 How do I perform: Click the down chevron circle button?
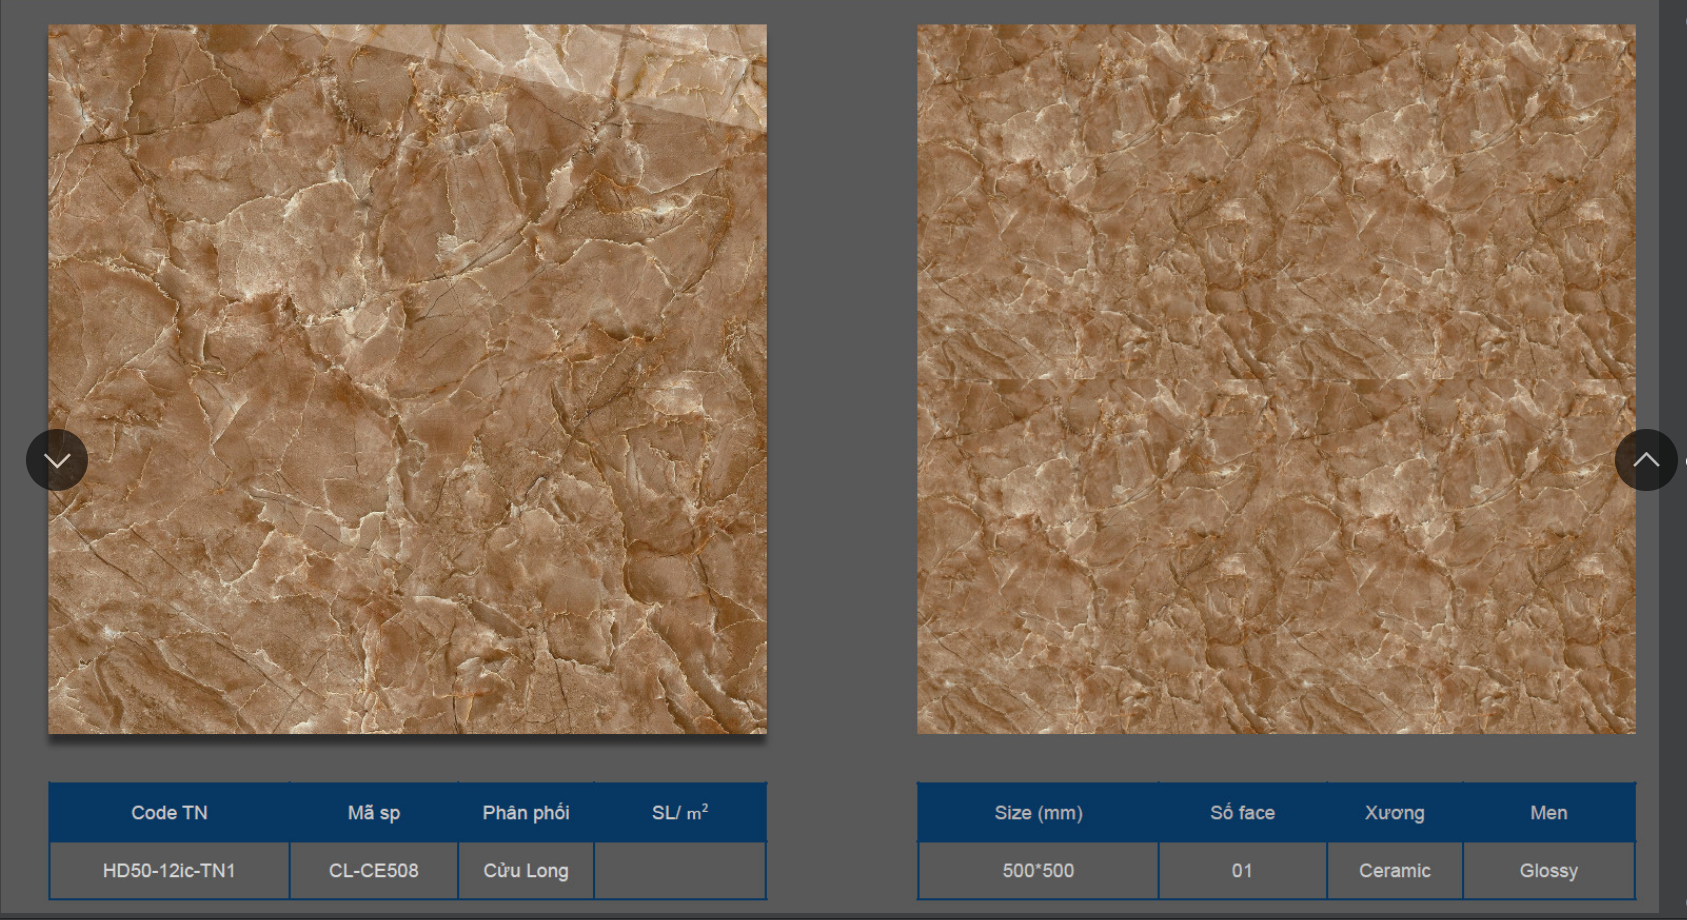(x=57, y=460)
